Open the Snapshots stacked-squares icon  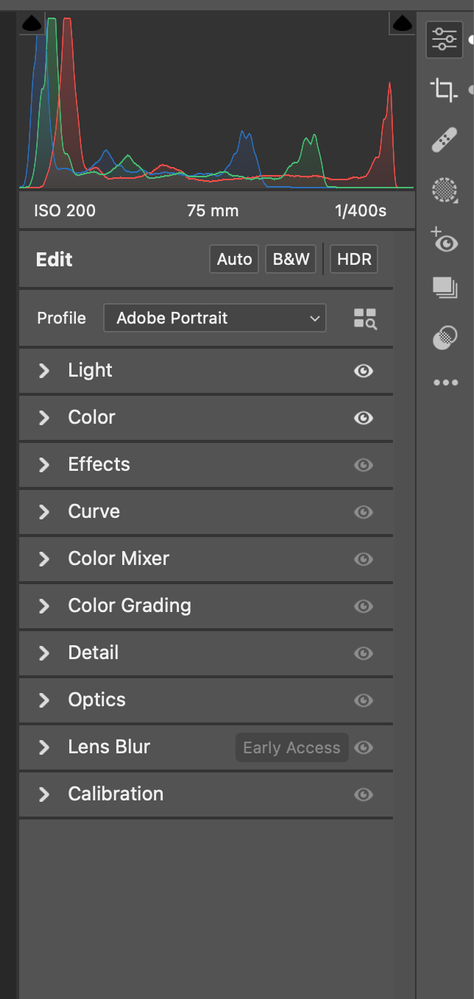(x=445, y=287)
